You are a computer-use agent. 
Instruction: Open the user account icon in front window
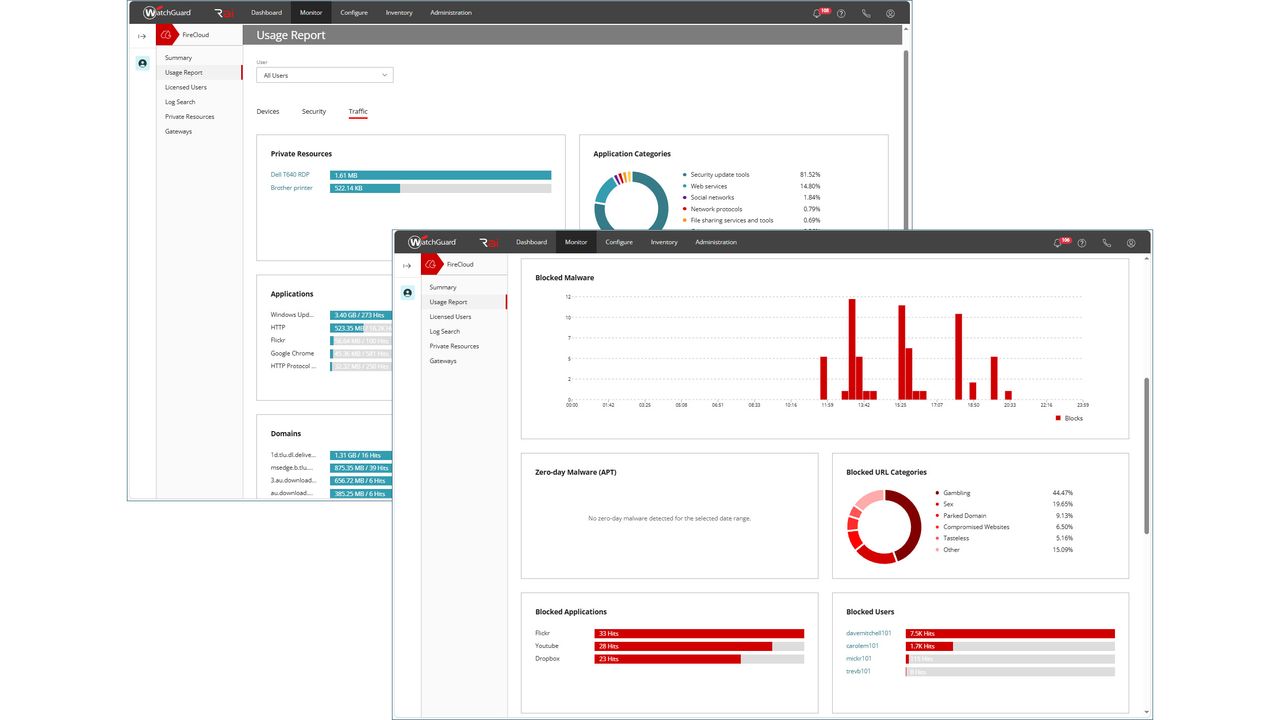point(1131,242)
